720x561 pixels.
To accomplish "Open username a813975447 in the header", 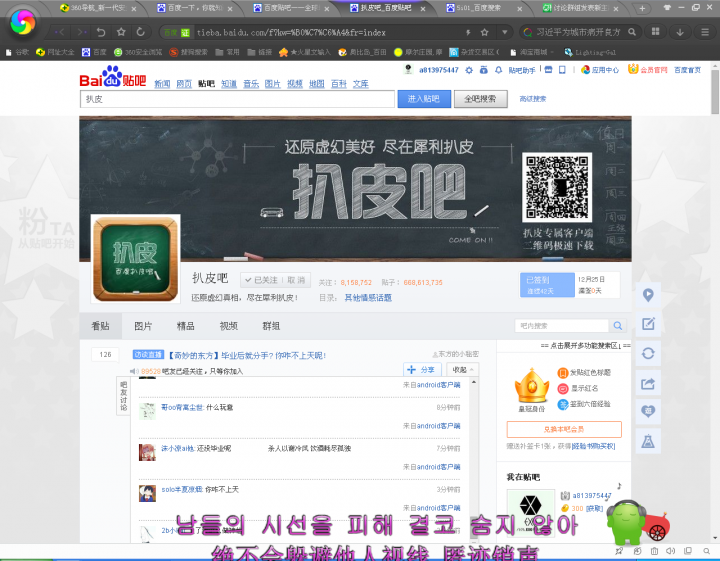I will pyautogui.click(x=439, y=70).
